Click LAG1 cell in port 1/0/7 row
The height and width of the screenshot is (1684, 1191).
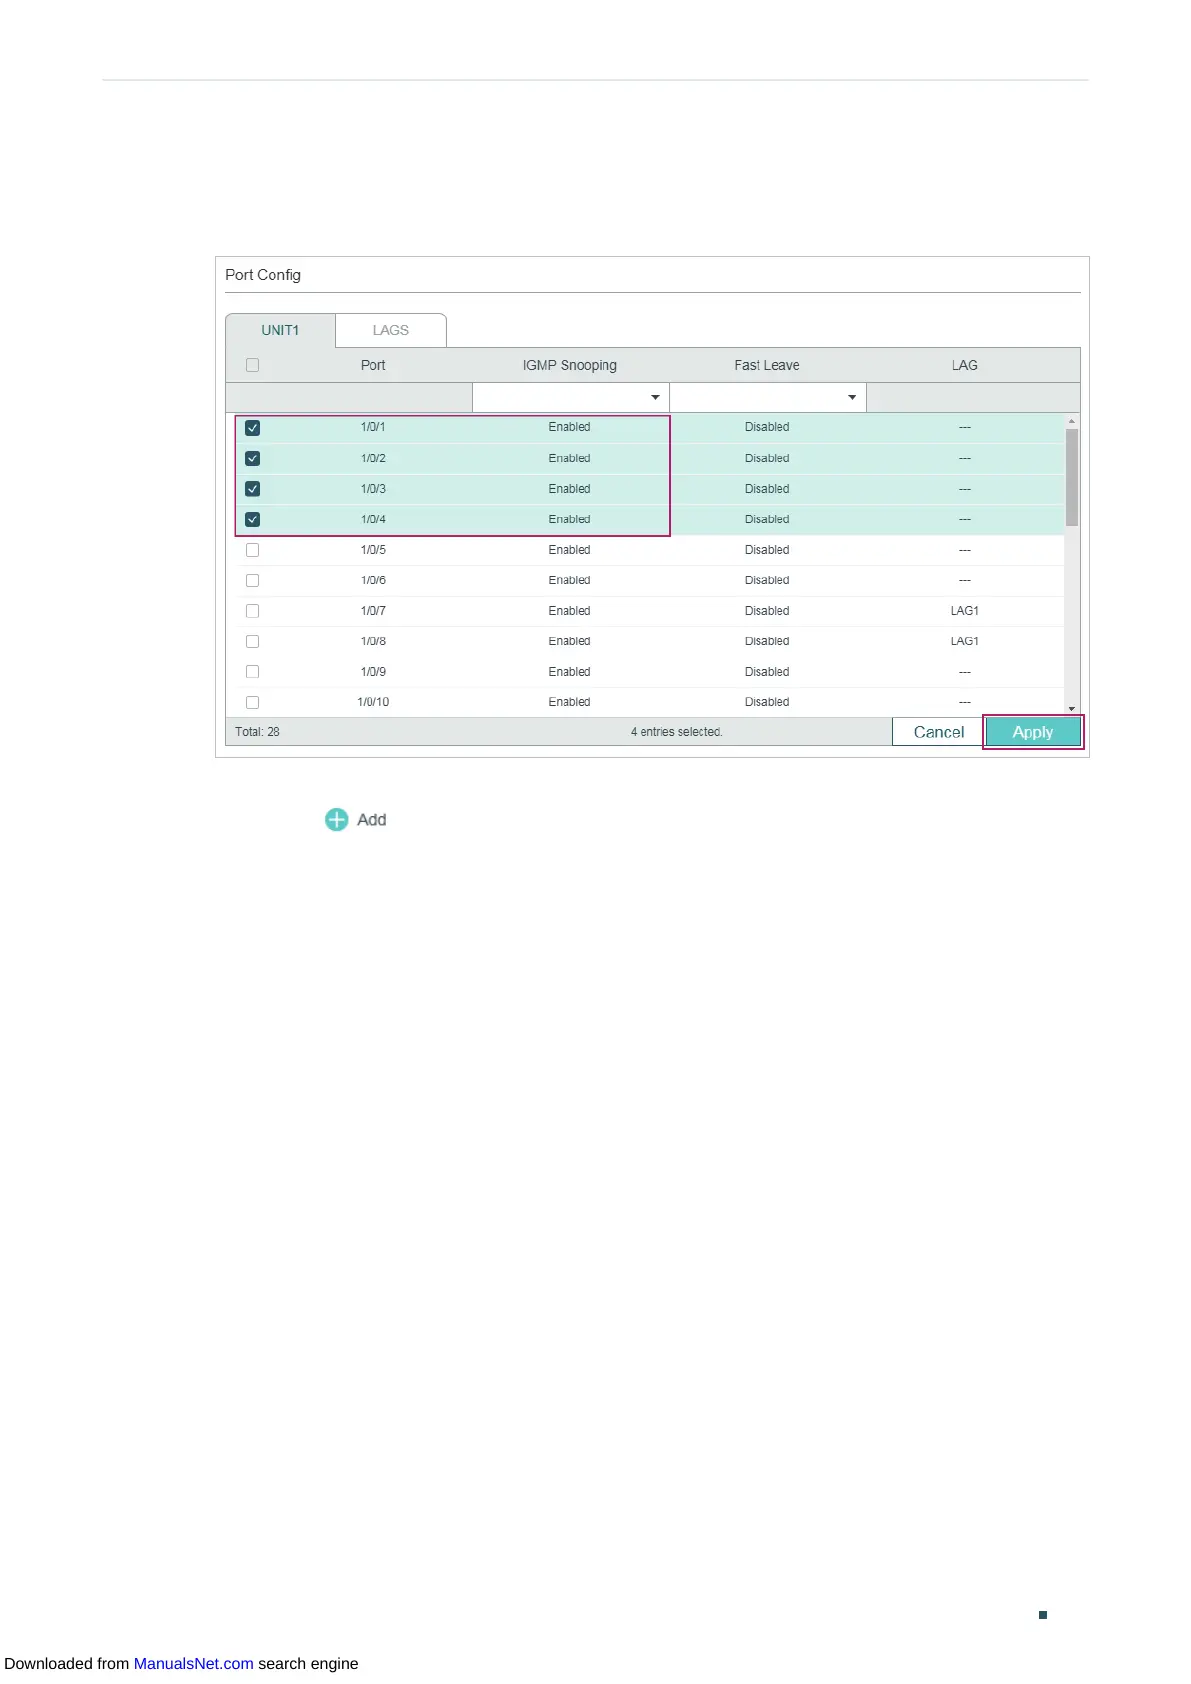[x=965, y=611]
